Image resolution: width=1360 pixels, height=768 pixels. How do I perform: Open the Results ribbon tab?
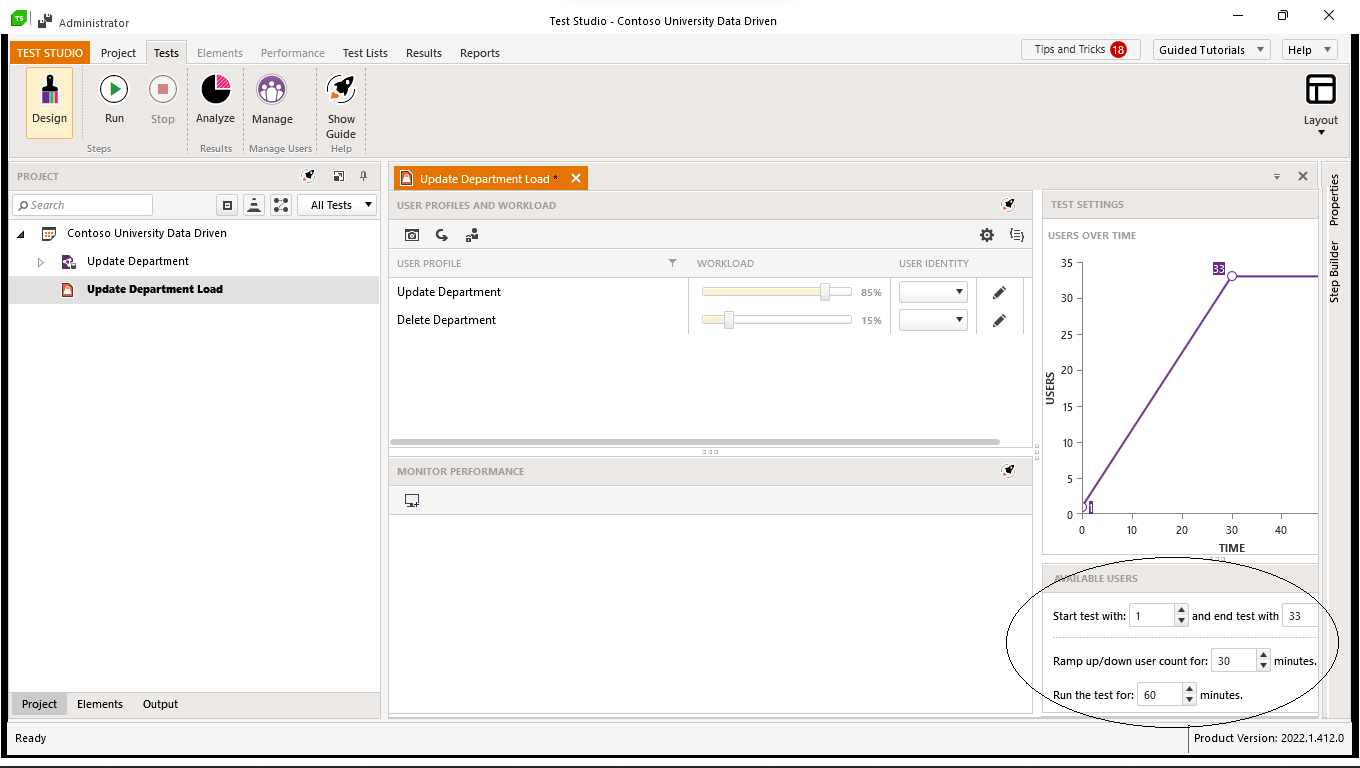[424, 53]
